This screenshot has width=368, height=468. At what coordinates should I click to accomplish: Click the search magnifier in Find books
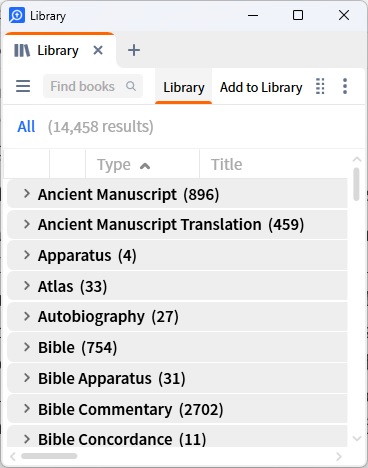pos(131,86)
